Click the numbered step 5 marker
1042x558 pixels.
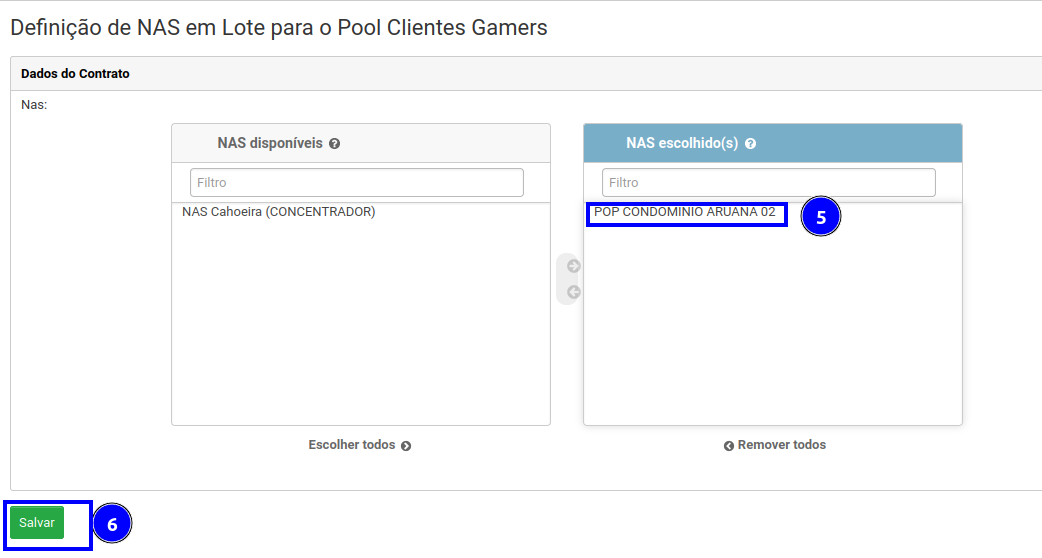tap(821, 217)
